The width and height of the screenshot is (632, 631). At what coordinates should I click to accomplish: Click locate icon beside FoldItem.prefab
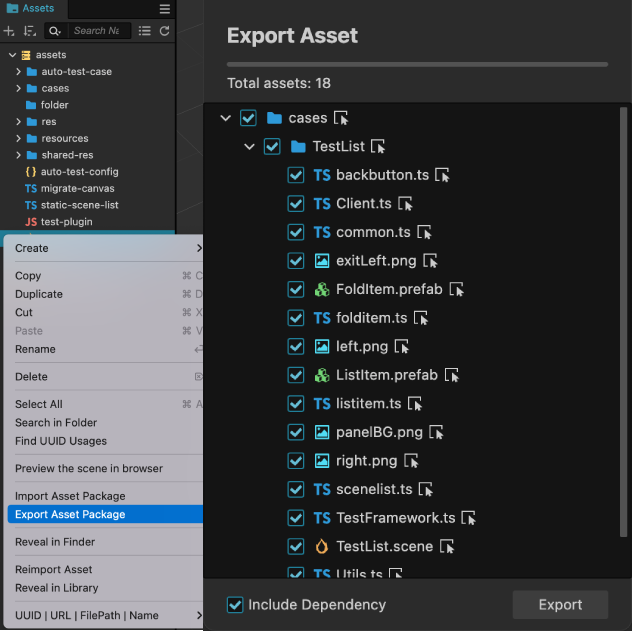click(x=456, y=290)
